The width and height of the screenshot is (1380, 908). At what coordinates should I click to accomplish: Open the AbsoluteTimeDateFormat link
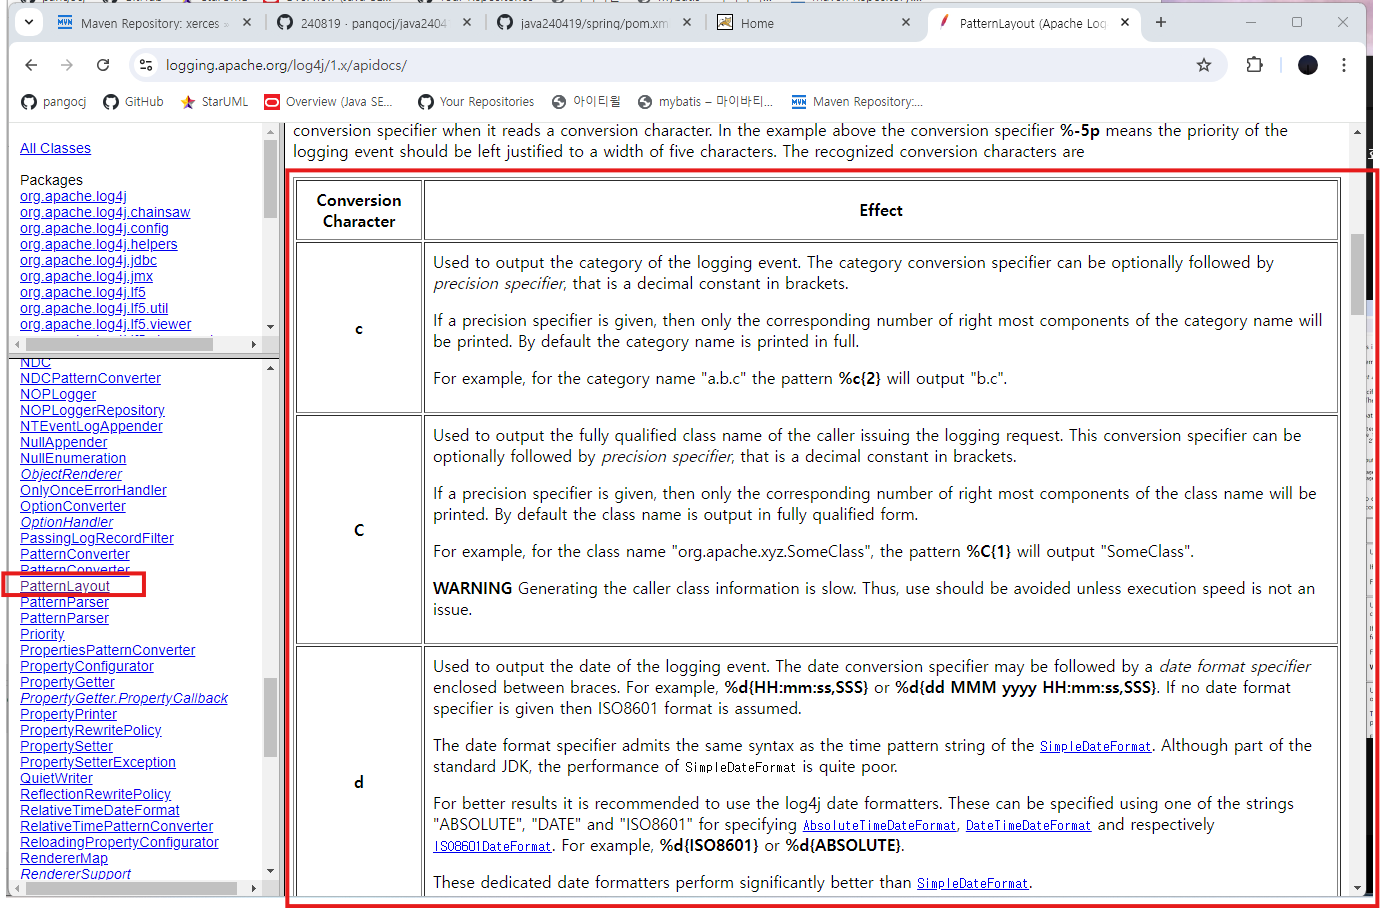[879, 825]
